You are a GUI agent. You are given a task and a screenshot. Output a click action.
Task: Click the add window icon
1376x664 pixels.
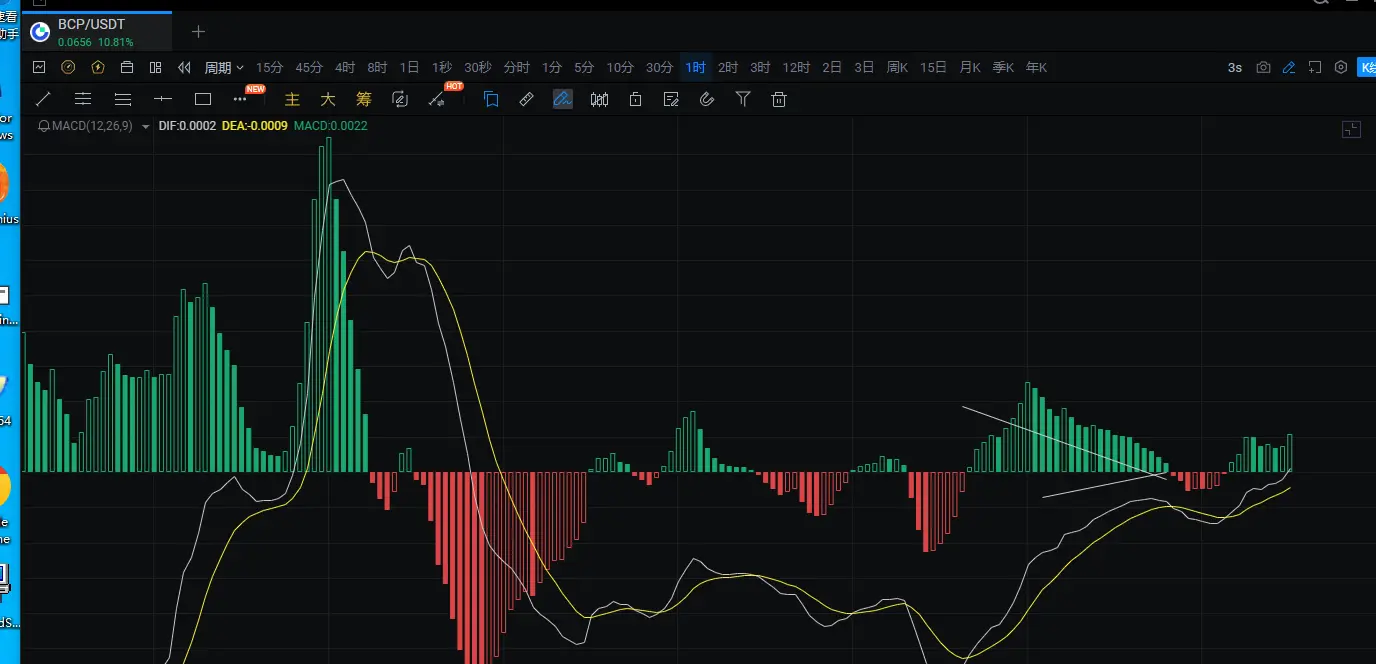pos(1315,67)
